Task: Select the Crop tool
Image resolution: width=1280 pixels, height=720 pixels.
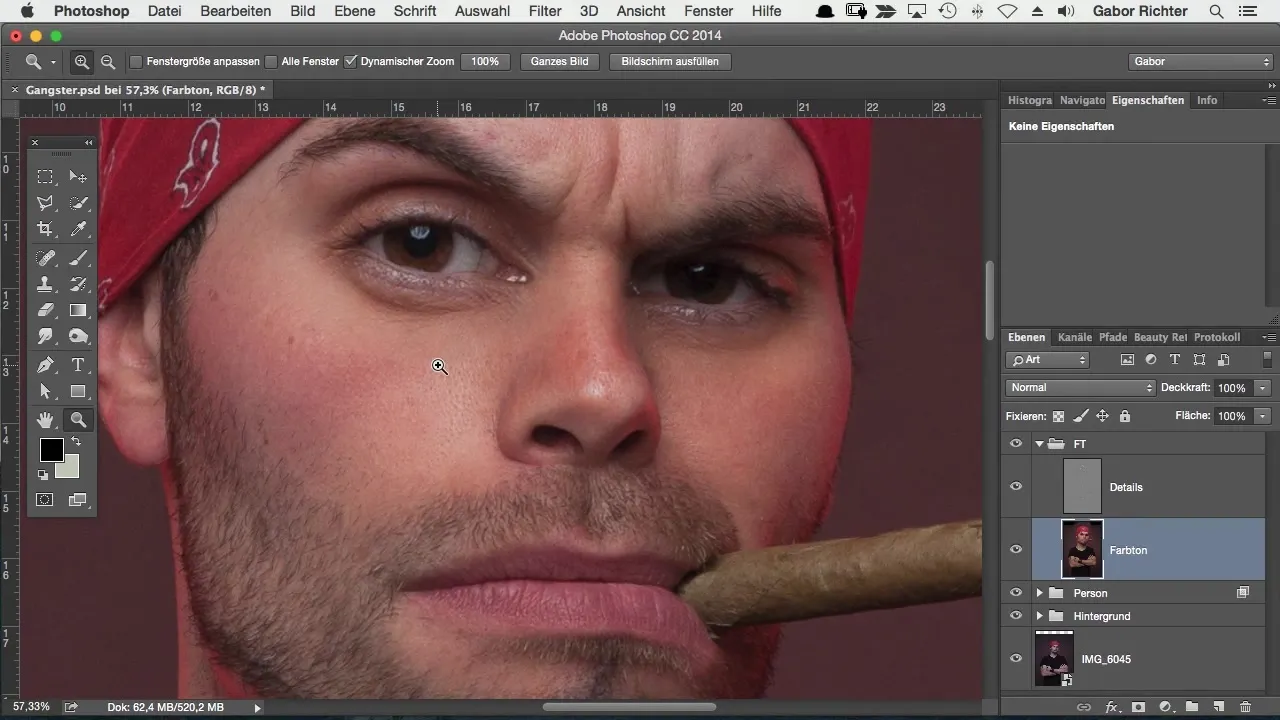Action: coord(45,229)
